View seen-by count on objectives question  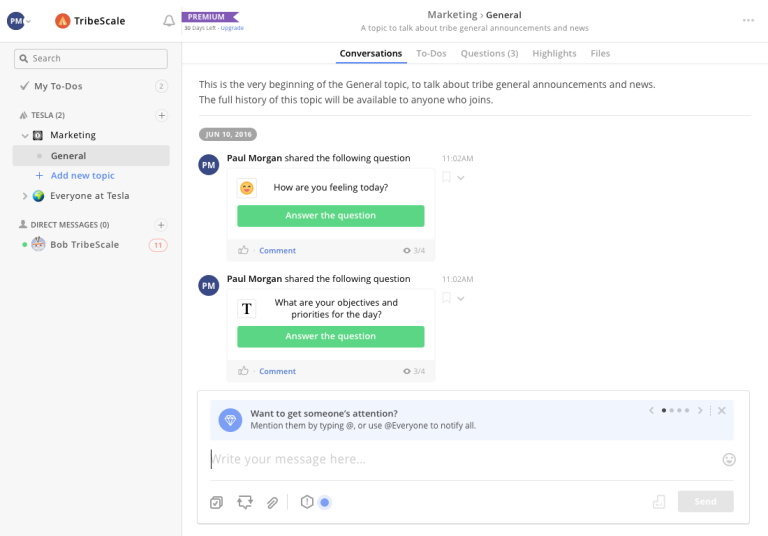414,371
